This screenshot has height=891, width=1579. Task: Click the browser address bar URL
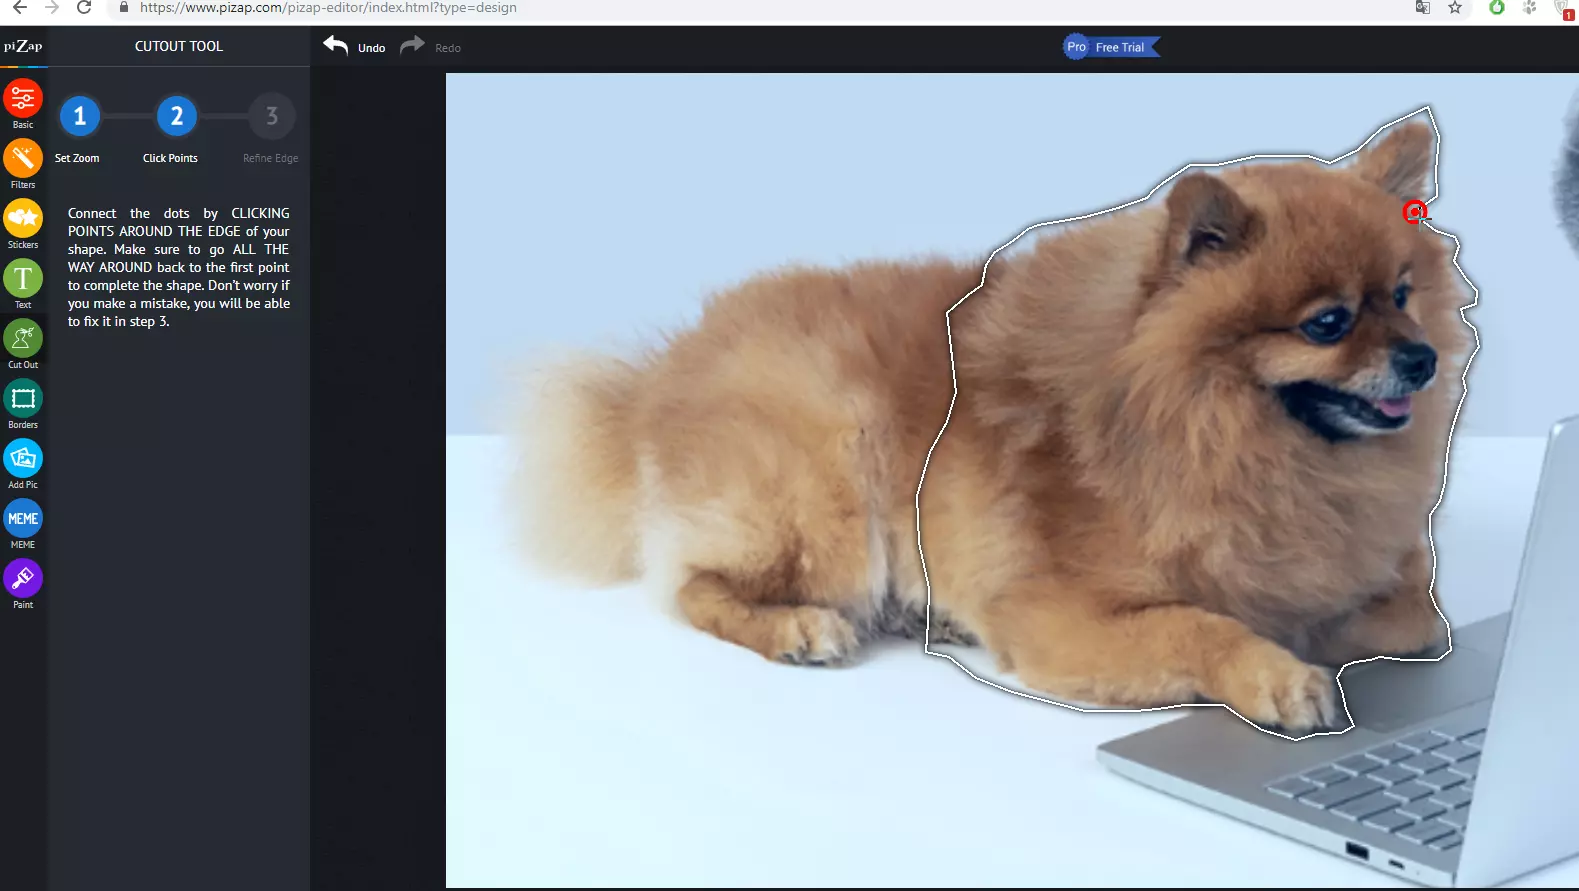pos(328,8)
